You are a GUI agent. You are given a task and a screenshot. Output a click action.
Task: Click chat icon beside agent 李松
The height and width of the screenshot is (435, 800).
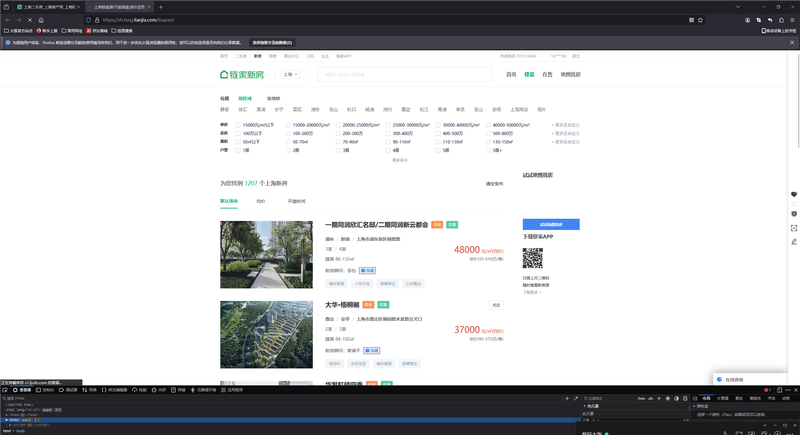coord(367,270)
